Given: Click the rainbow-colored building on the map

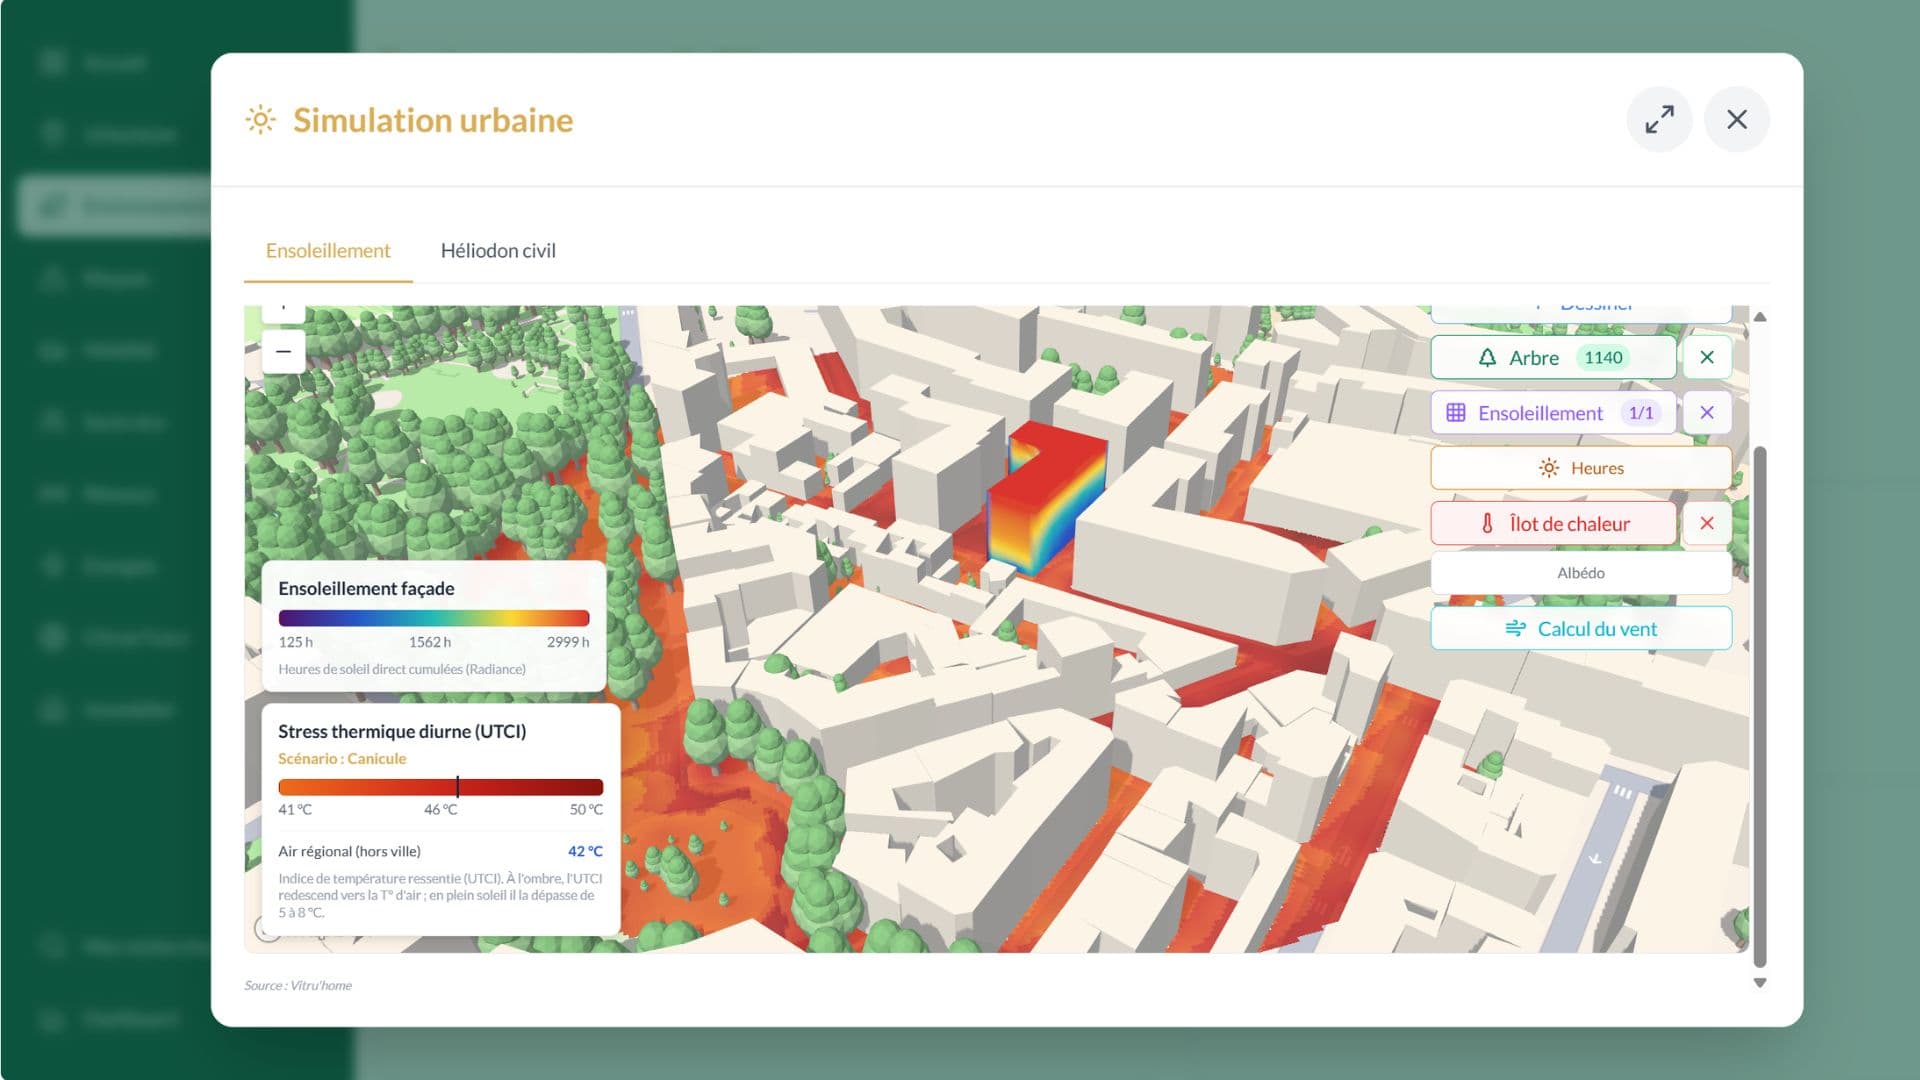Looking at the screenshot, I should click(1048, 497).
